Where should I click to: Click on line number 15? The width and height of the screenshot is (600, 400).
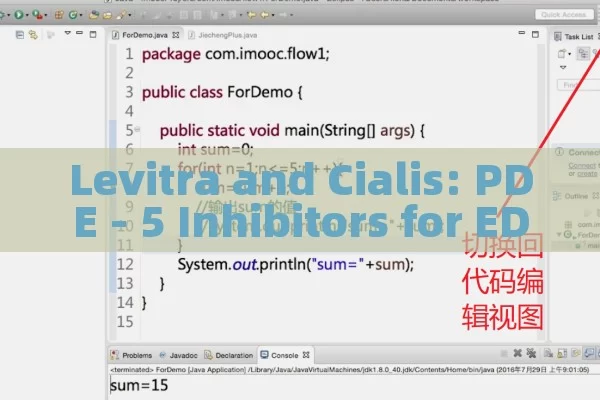pyautogui.click(x=125, y=322)
